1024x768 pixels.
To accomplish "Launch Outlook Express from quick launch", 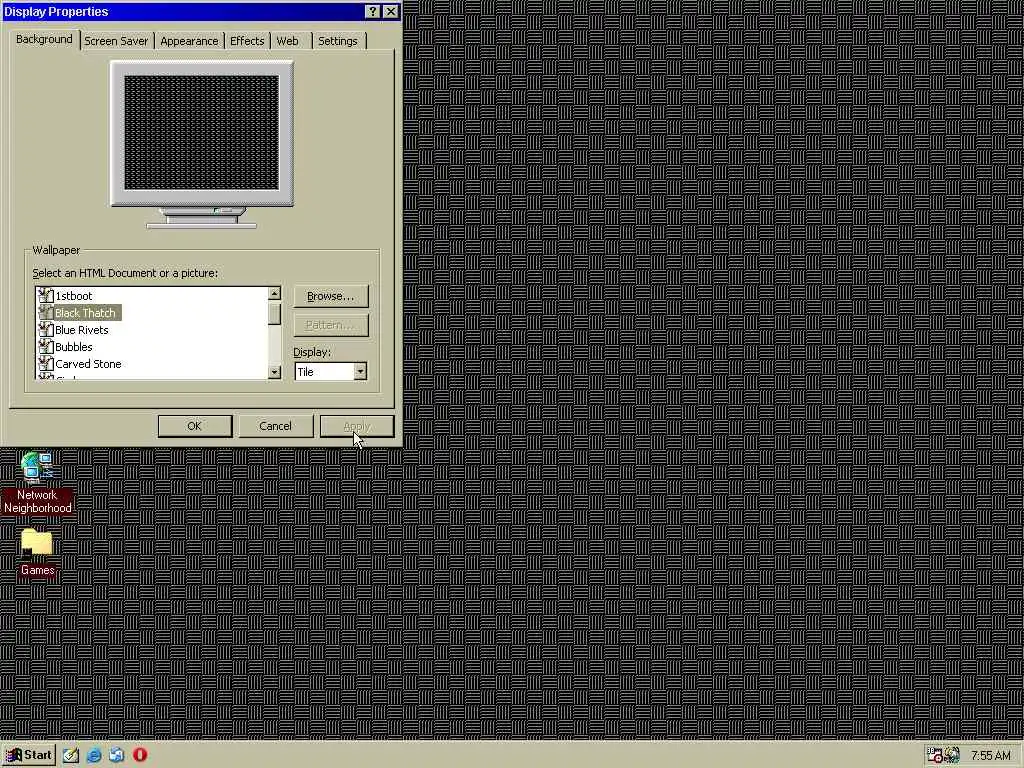I will pos(117,755).
